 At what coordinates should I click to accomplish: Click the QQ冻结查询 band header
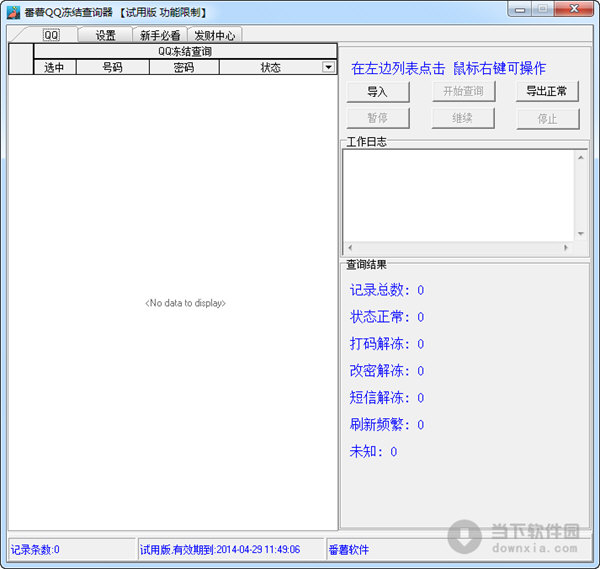(185, 51)
